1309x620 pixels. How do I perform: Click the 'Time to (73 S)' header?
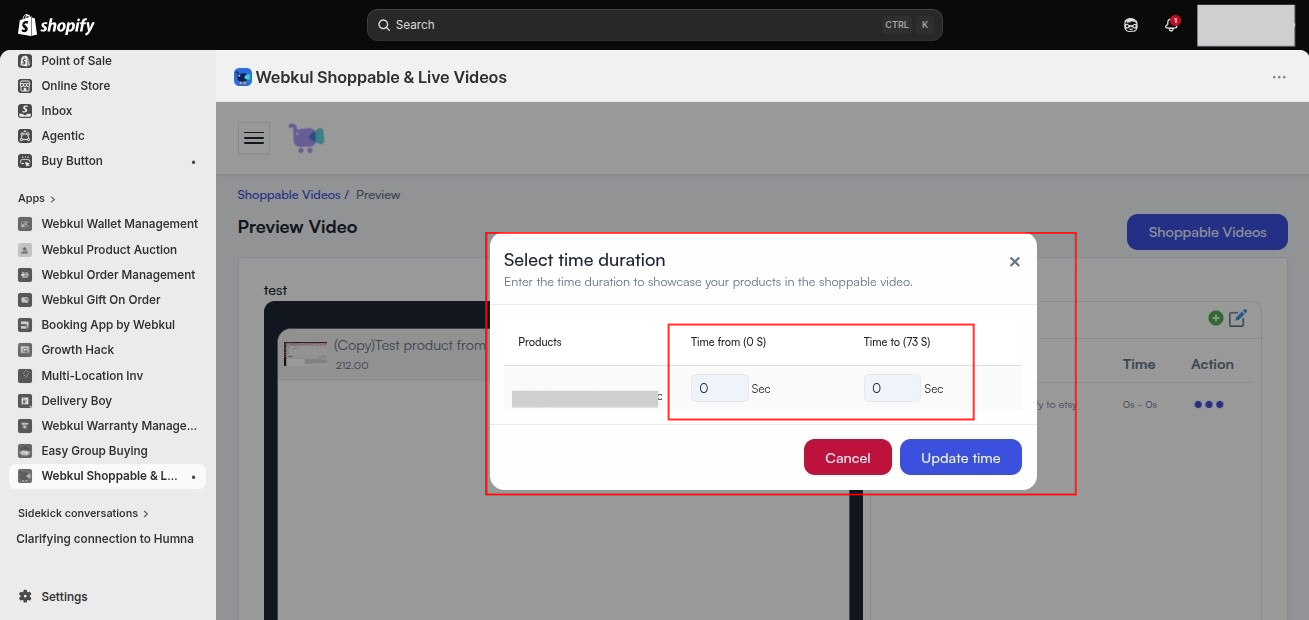897,342
